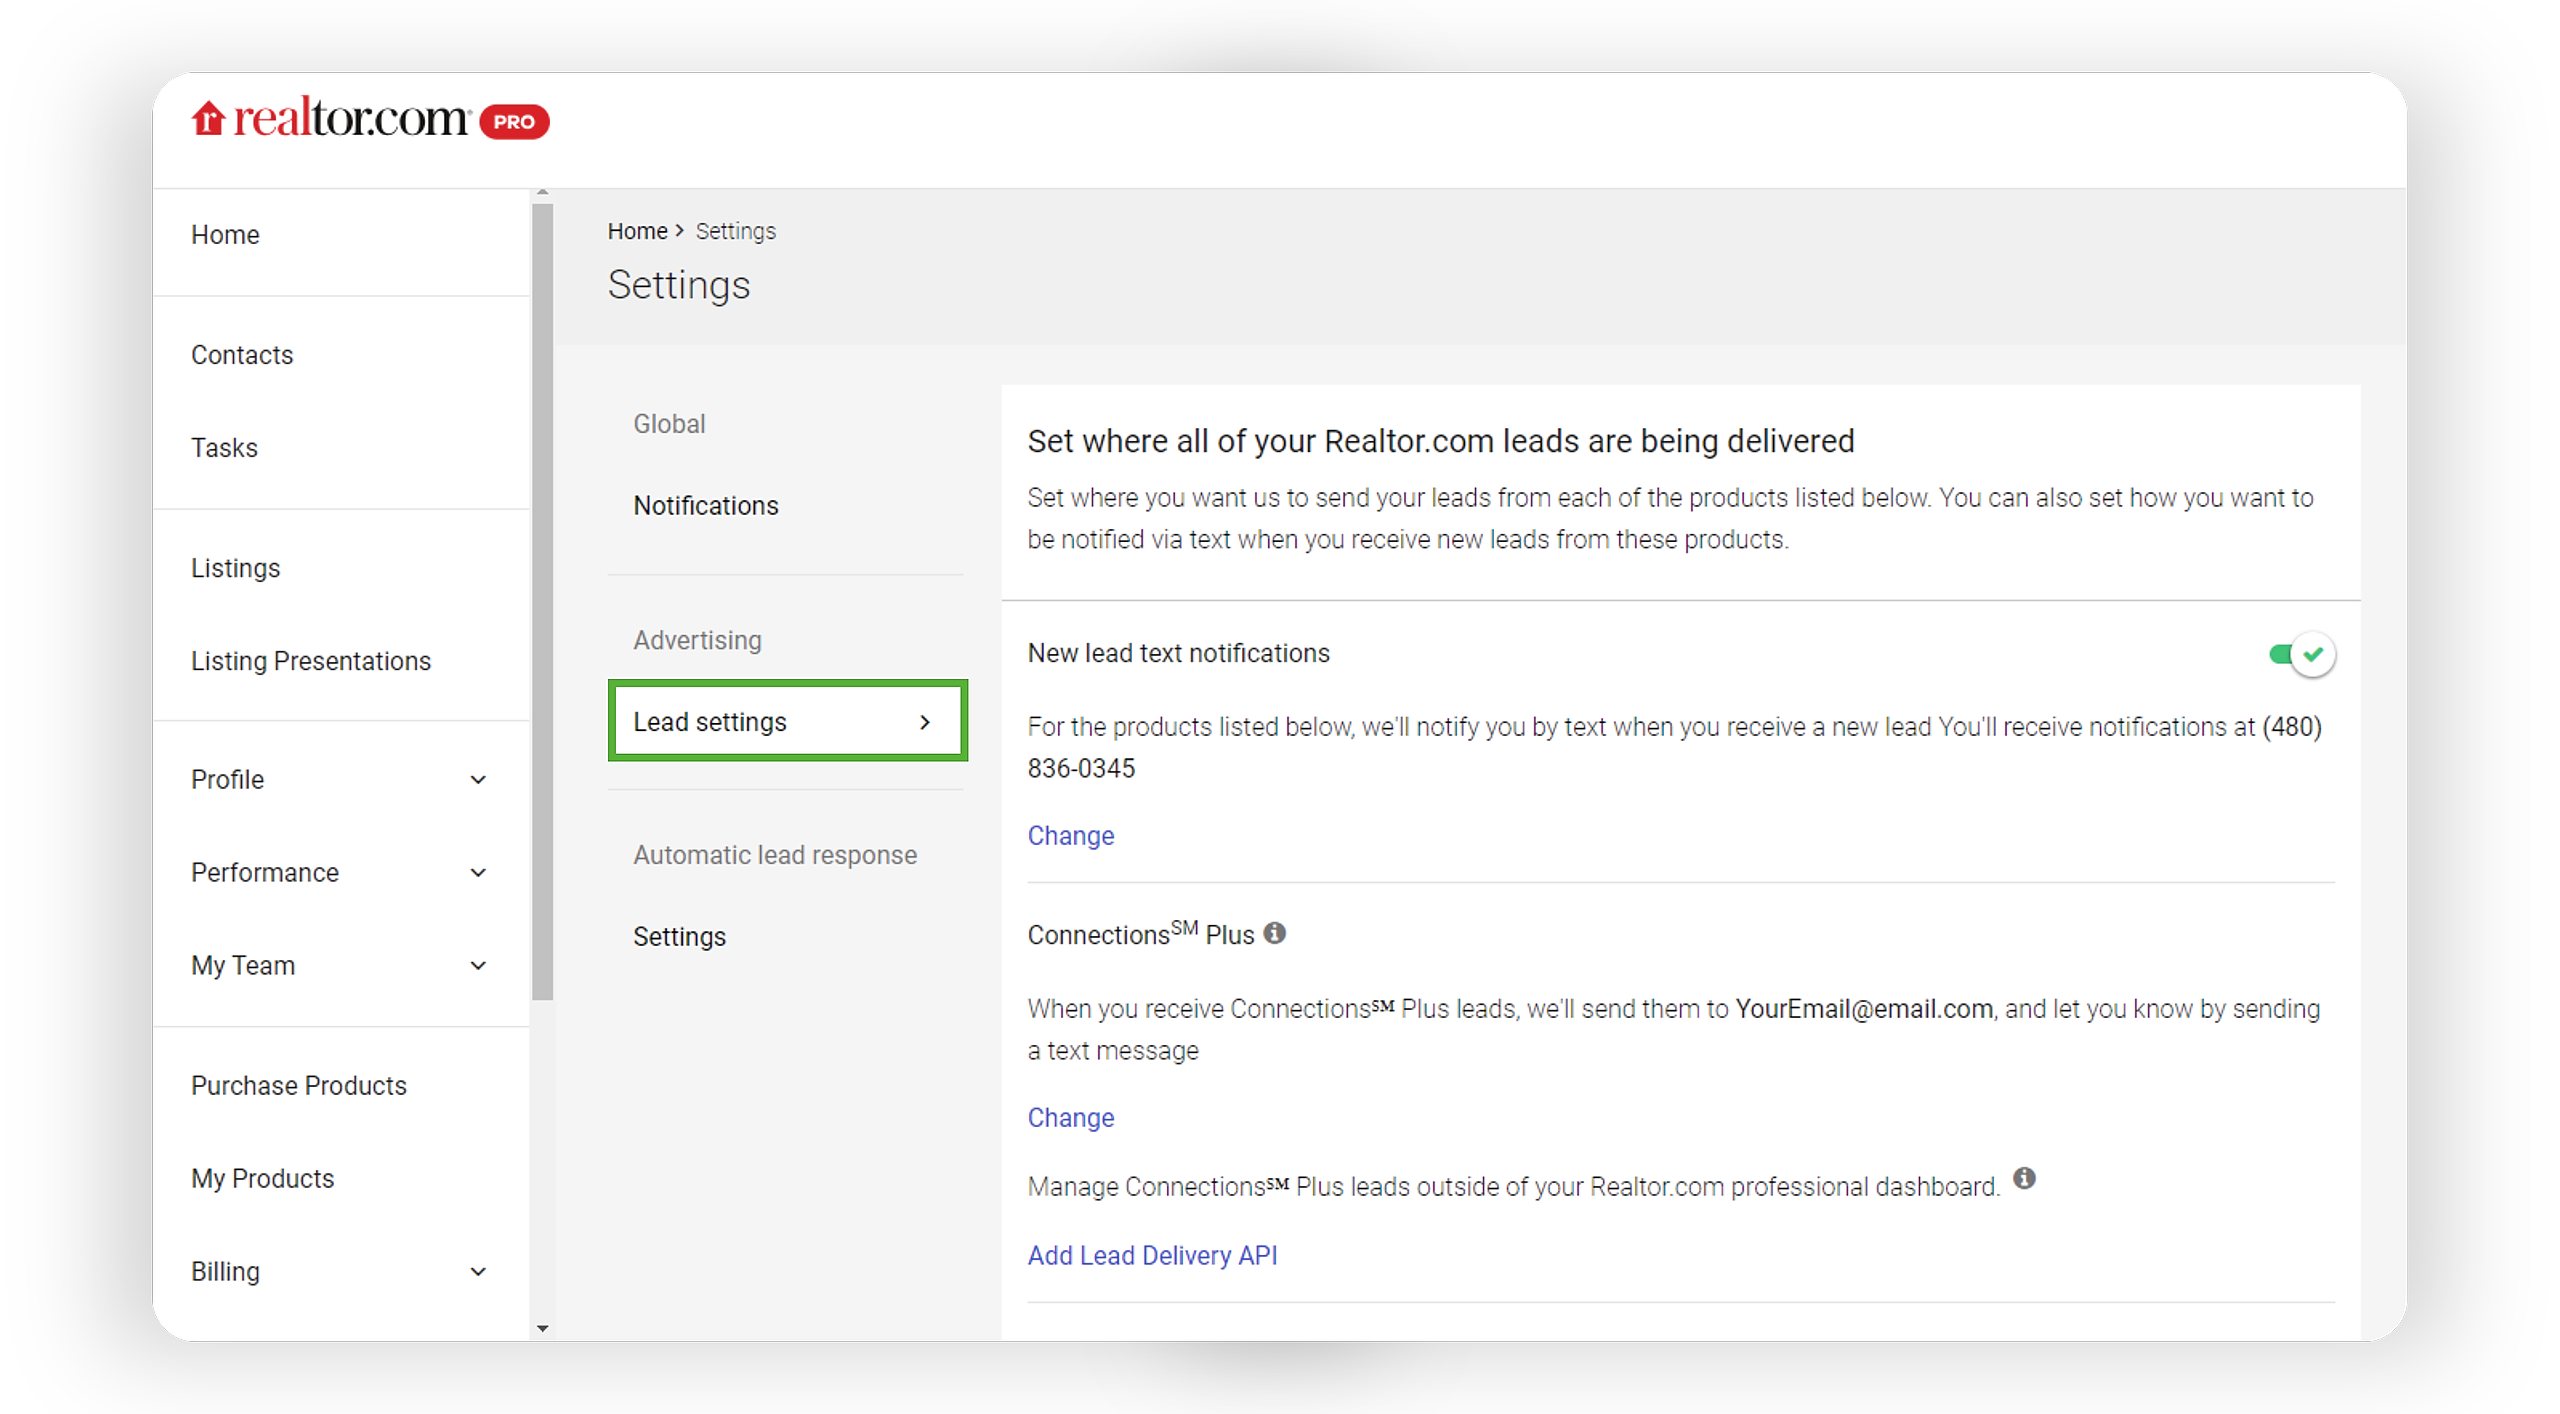Open Connections Plus info icon
The image size is (2560, 1414).
(x=1274, y=933)
